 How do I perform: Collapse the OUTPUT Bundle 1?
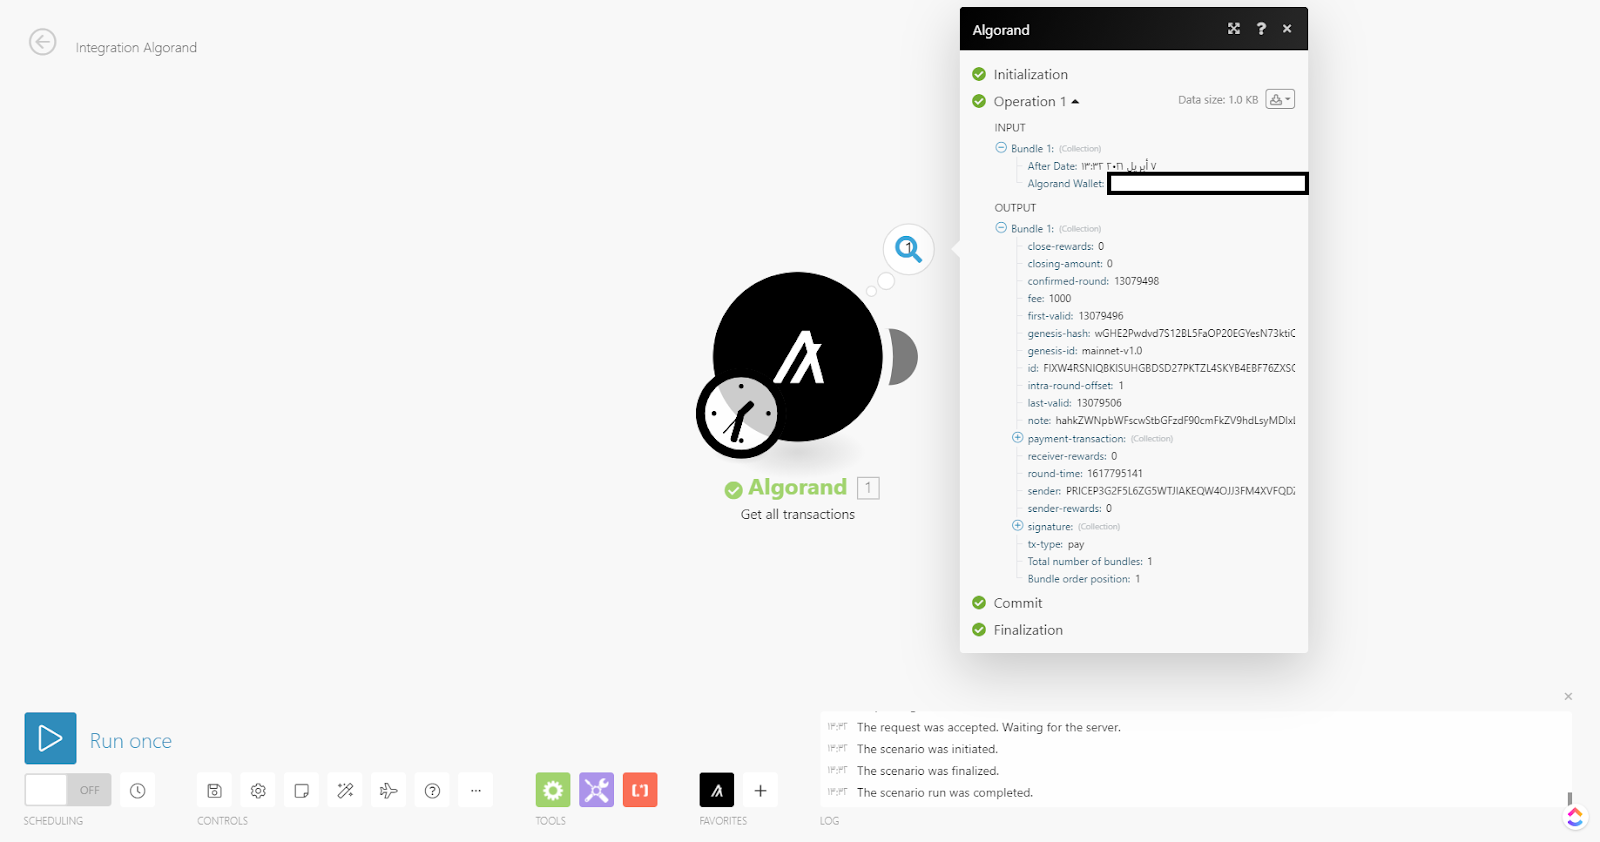[x=1001, y=228]
